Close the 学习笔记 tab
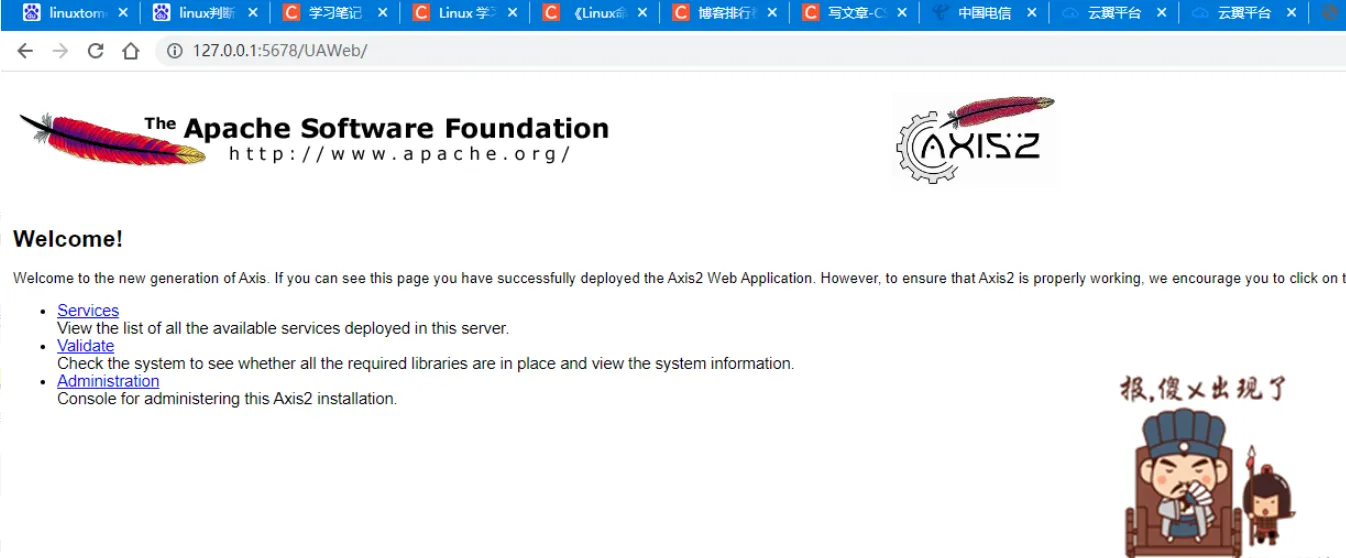The image size is (1346, 558). [x=382, y=13]
